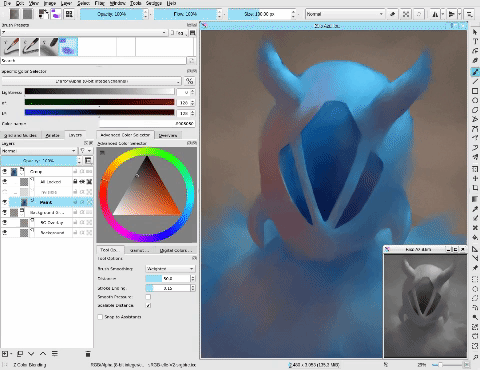Select the Rectangular Selection tool
The image size is (480, 370).
click(x=475, y=279)
